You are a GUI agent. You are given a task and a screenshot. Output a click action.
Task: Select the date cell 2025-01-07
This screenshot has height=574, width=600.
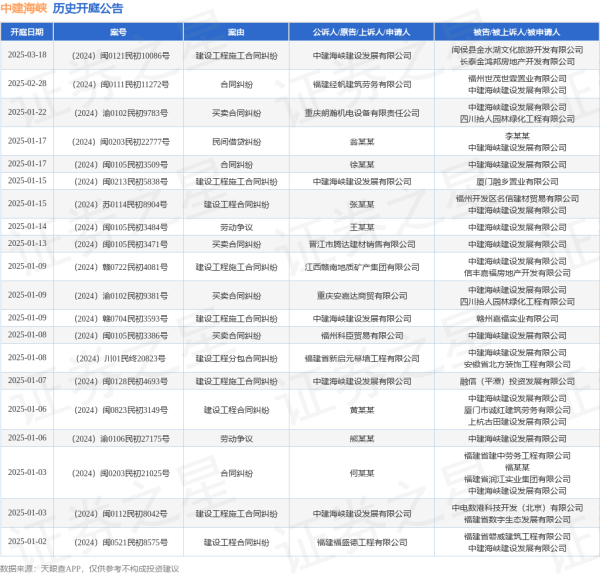click(x=27, y=381)
